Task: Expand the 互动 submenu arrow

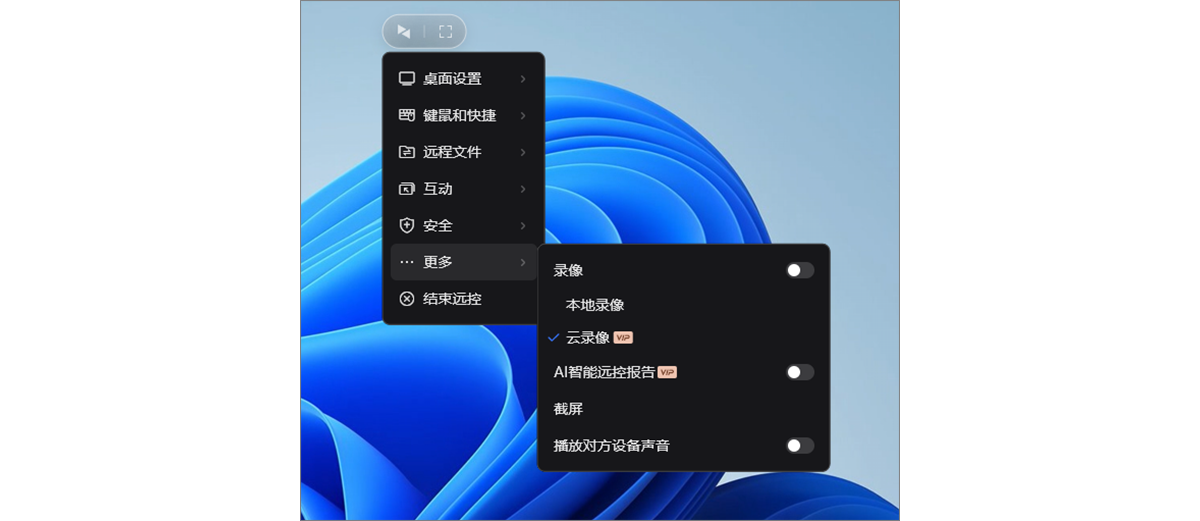Action: (x=523, y=188)
